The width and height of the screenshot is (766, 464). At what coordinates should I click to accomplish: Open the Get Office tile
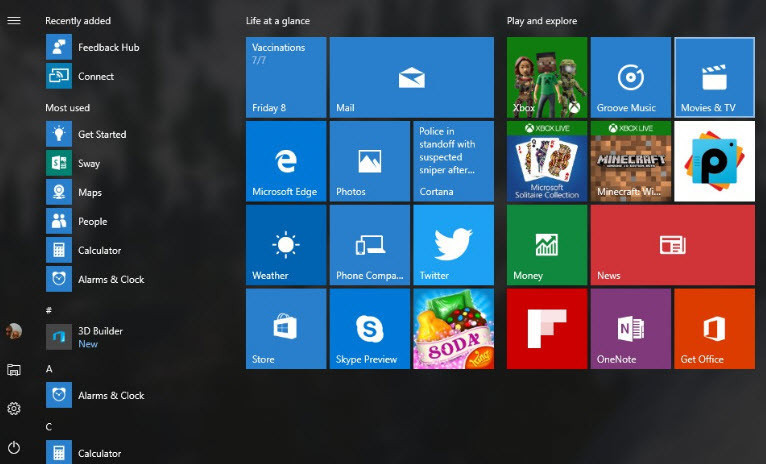(x=714, y=329)
